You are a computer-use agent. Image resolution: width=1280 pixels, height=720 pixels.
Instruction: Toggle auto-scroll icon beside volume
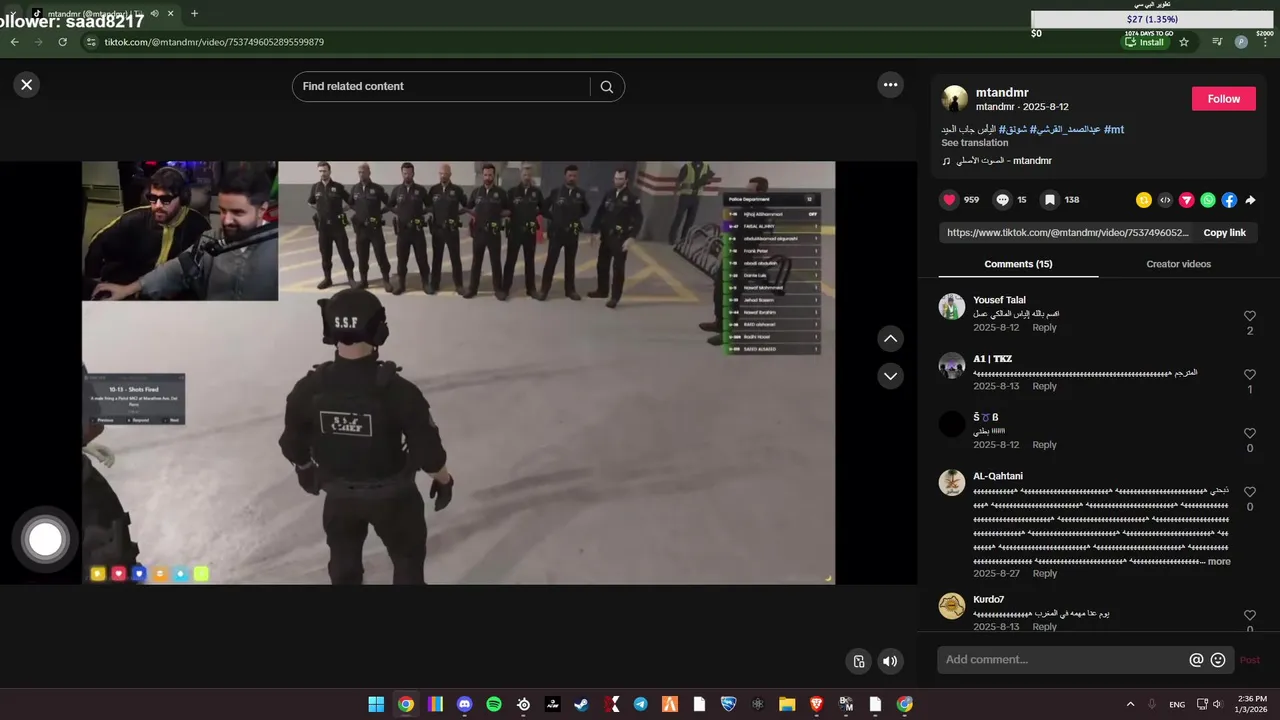858,661
